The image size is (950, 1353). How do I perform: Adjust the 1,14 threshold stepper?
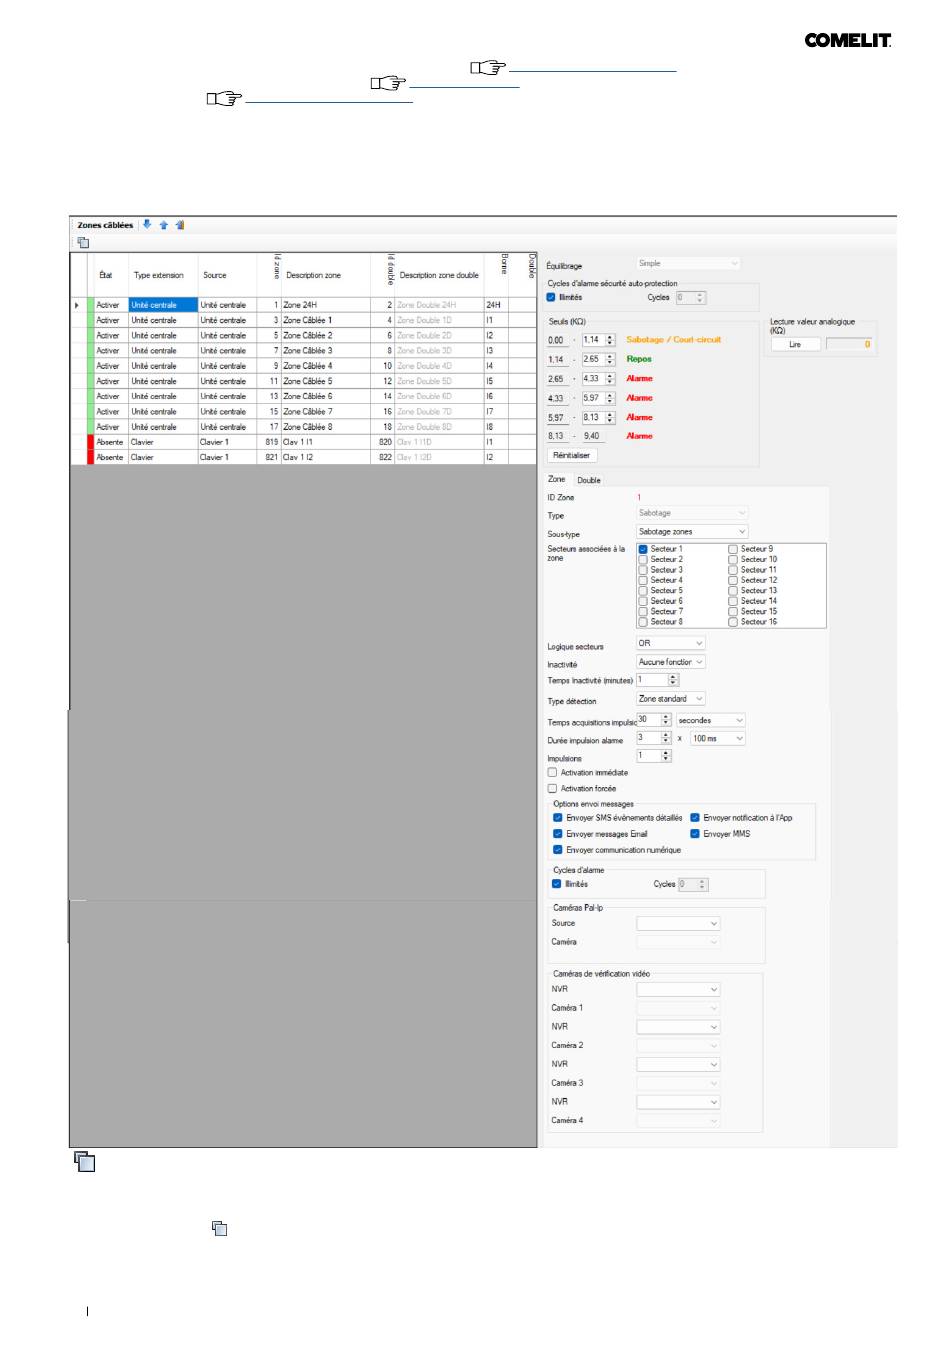[x=610, y=340]
